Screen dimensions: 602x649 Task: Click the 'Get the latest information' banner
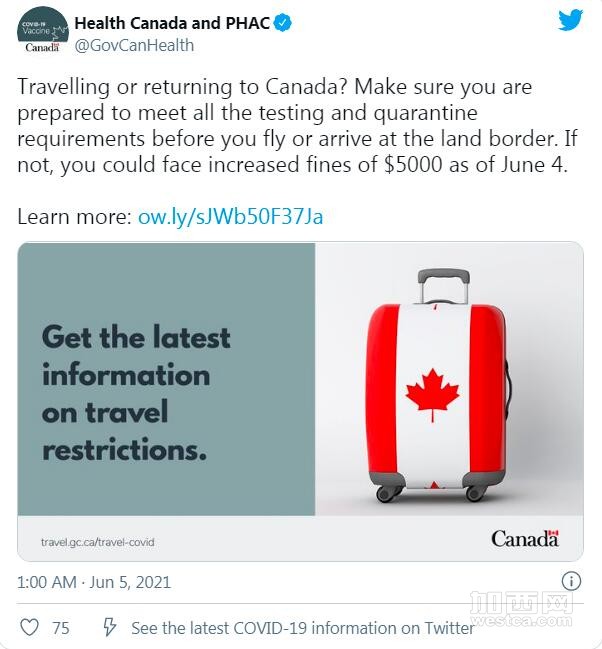tap(166, 379)
